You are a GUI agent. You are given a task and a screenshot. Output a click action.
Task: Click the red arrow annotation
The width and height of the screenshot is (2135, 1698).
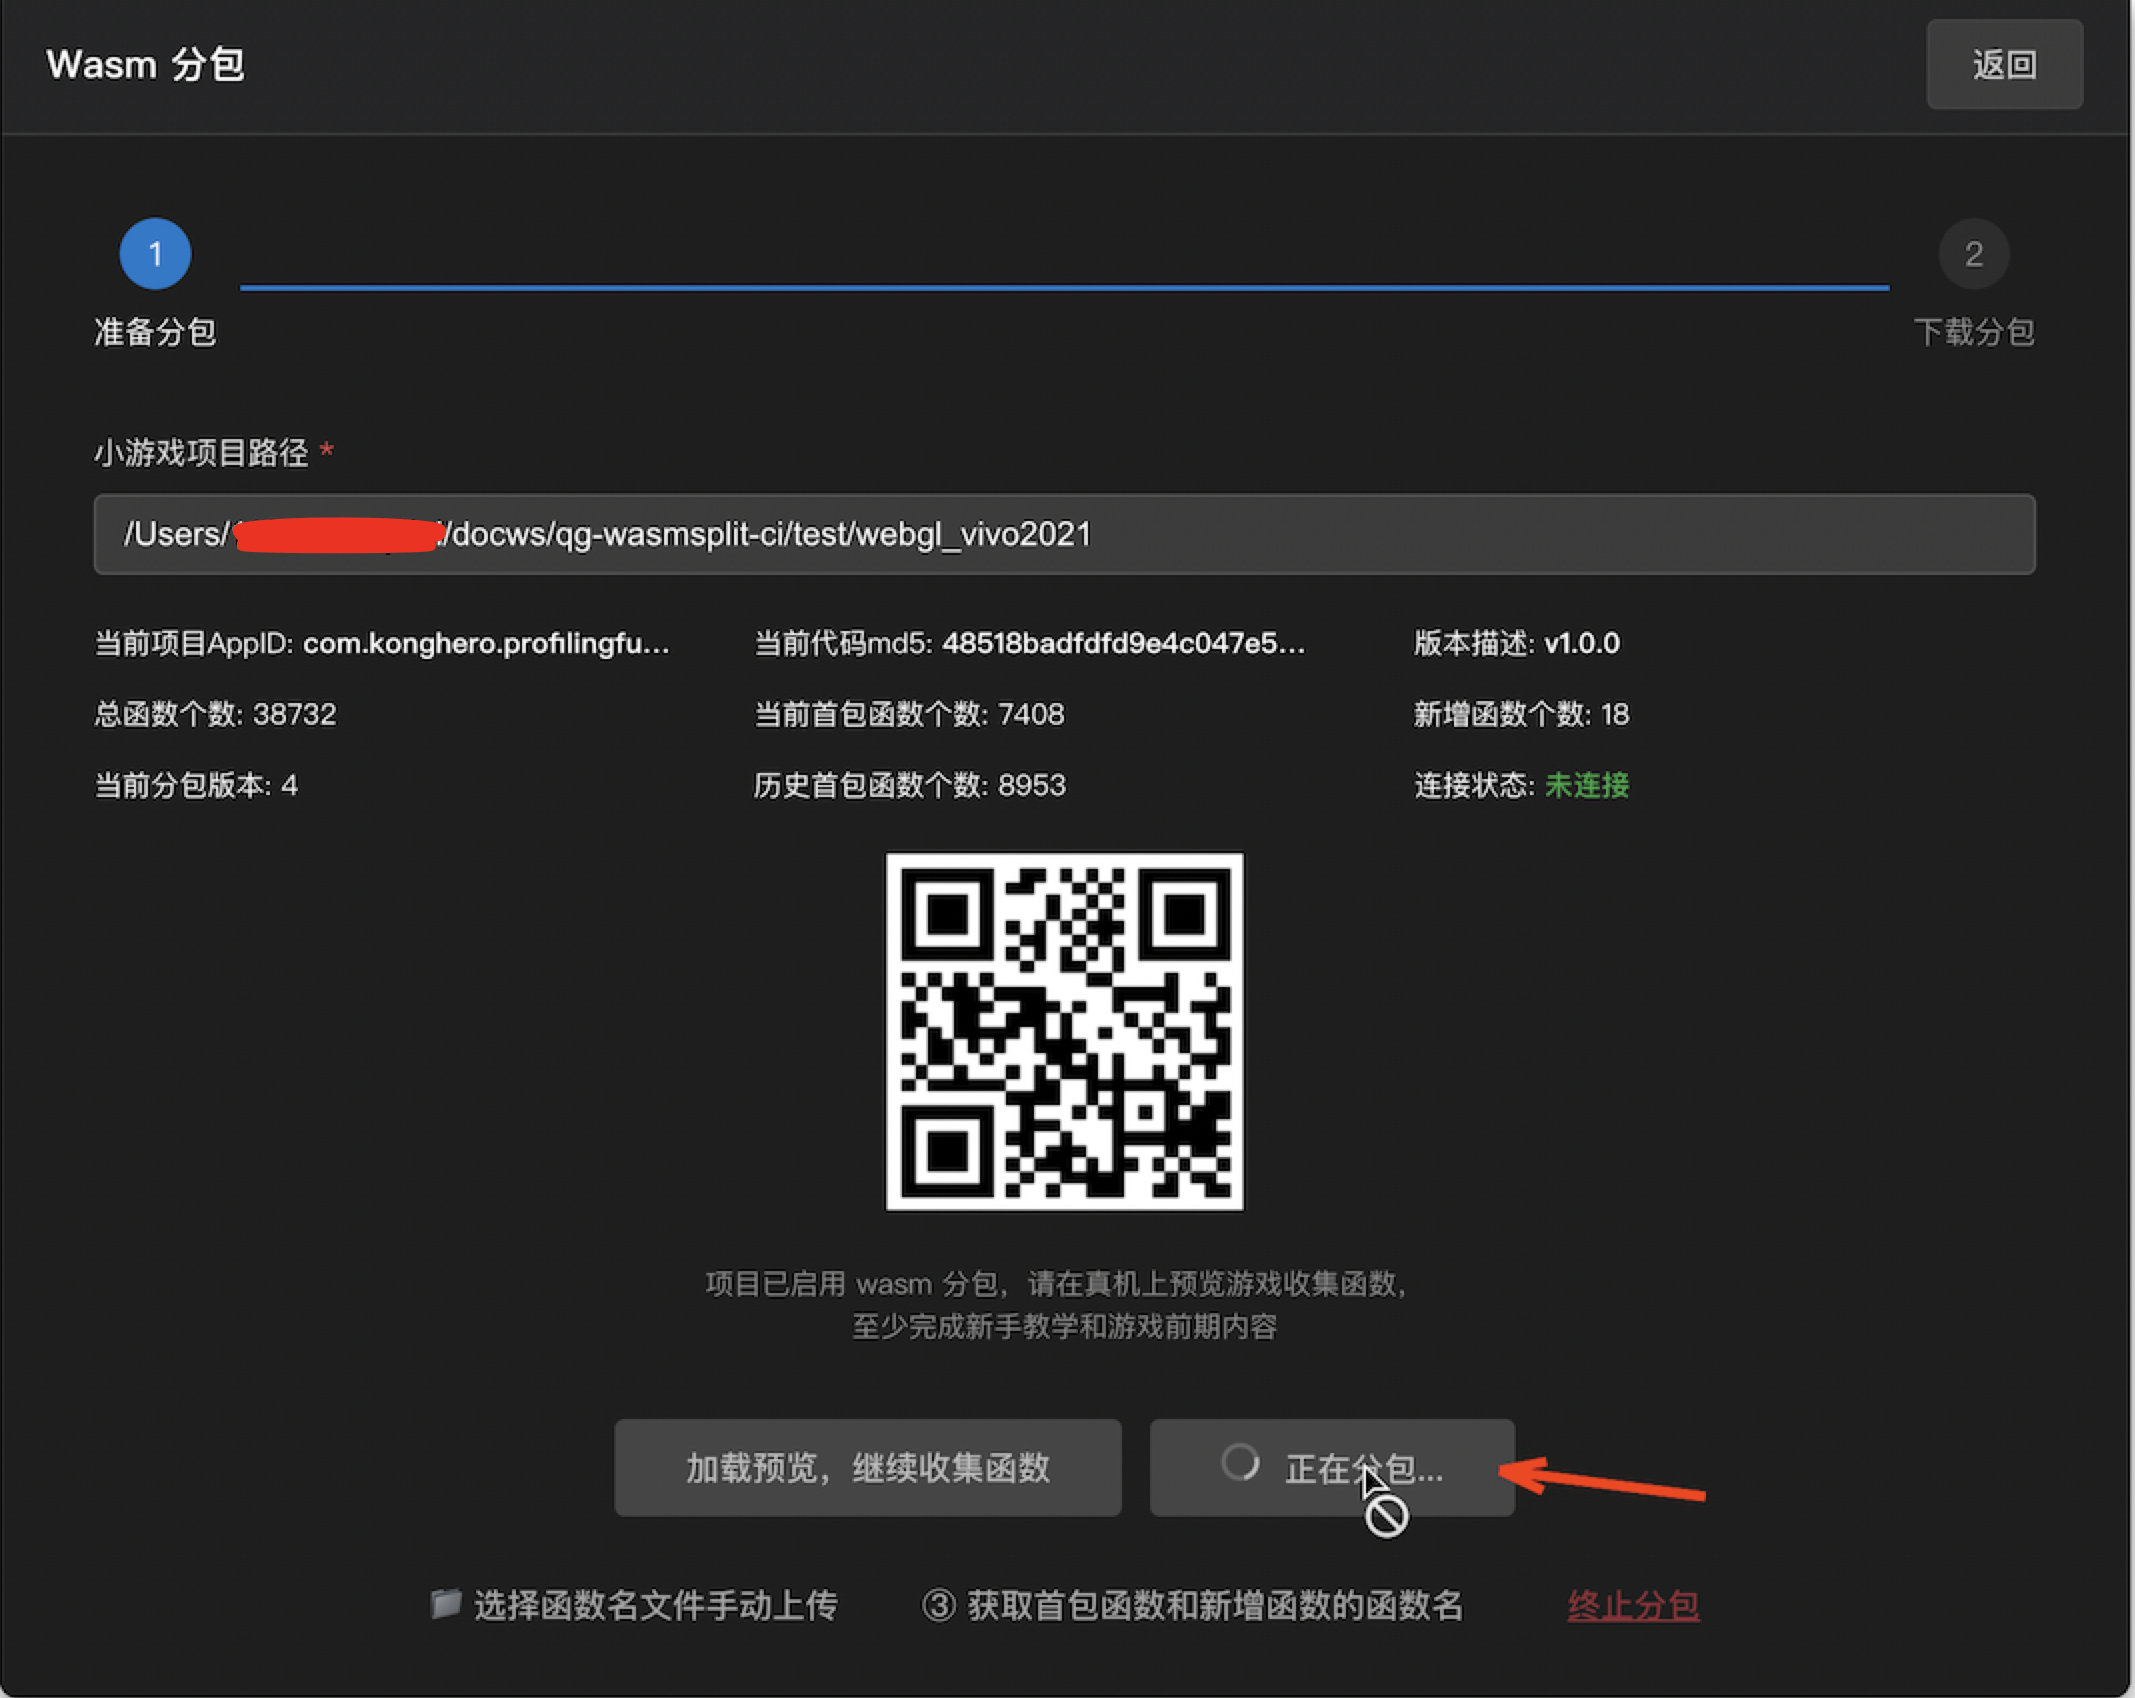[x=1605, y=1480]
